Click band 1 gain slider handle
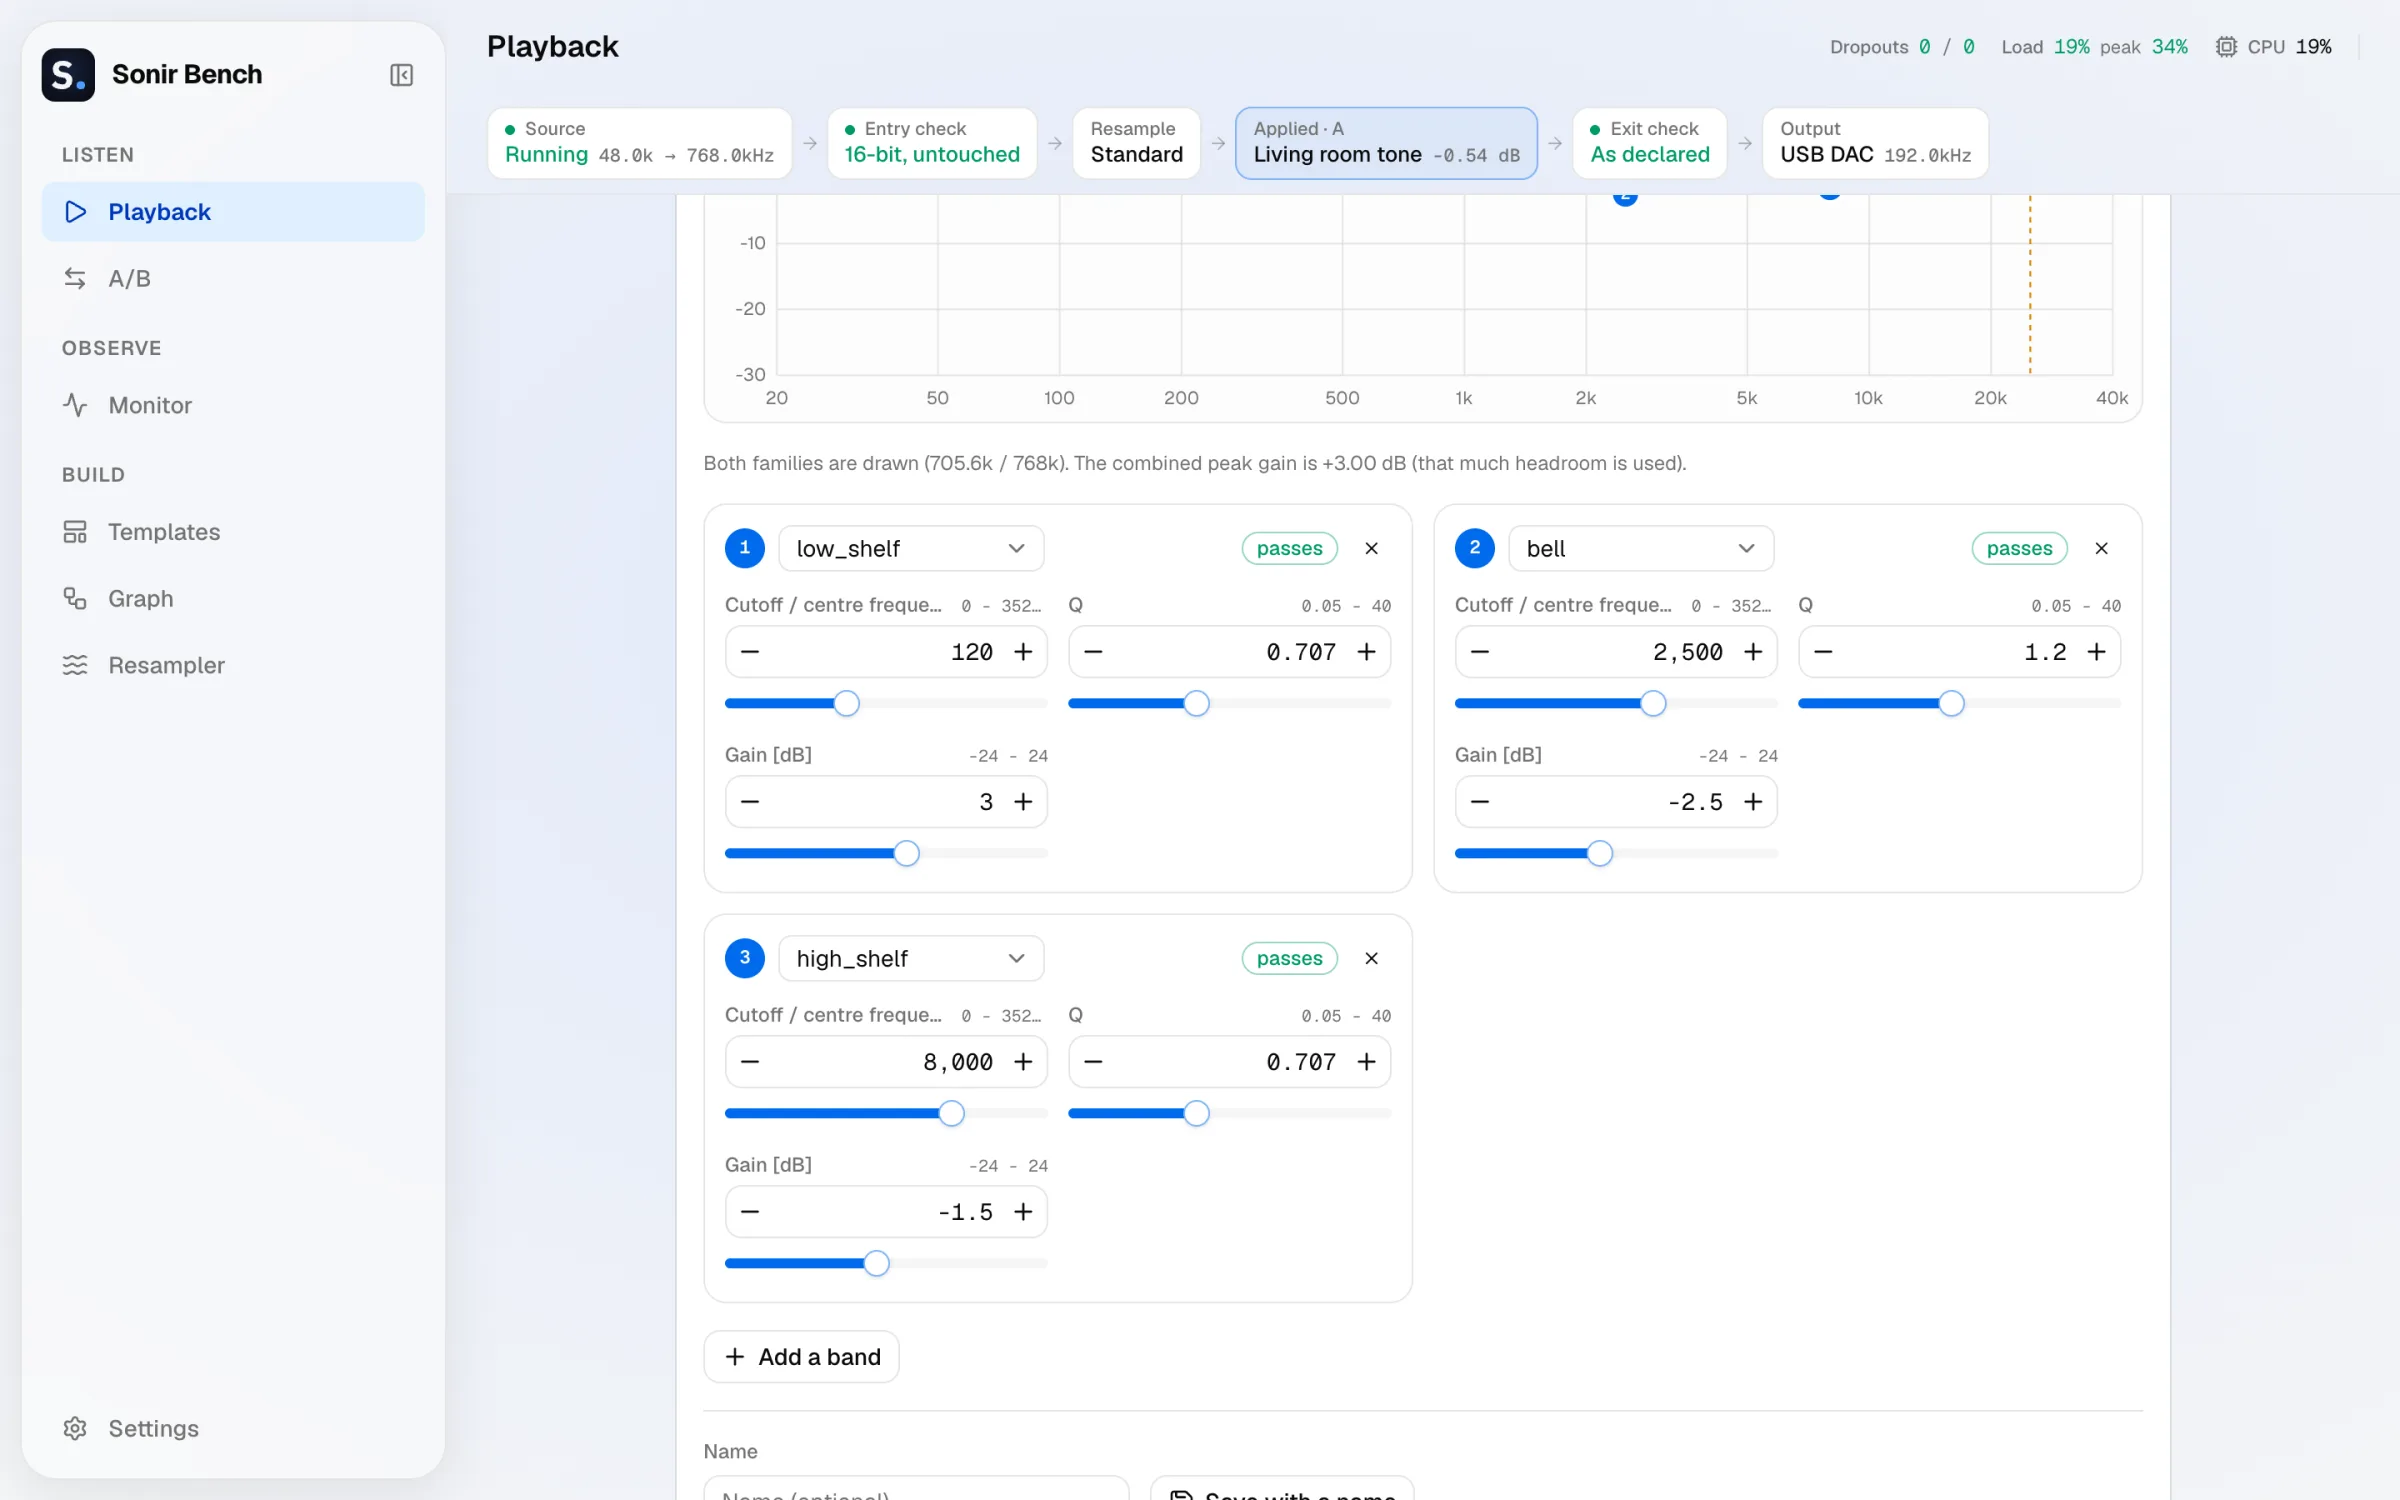2400x1500 pixels. point(906,853)
